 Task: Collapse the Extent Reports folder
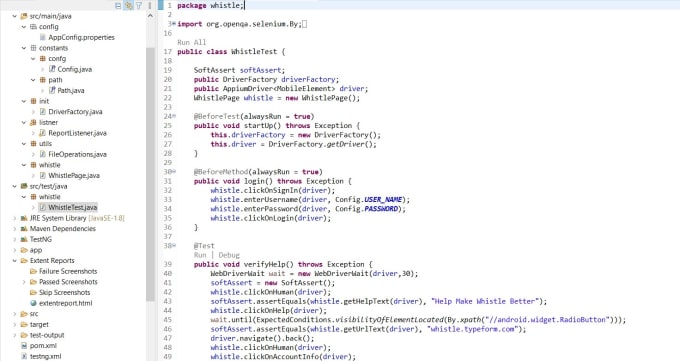point(15,260)
